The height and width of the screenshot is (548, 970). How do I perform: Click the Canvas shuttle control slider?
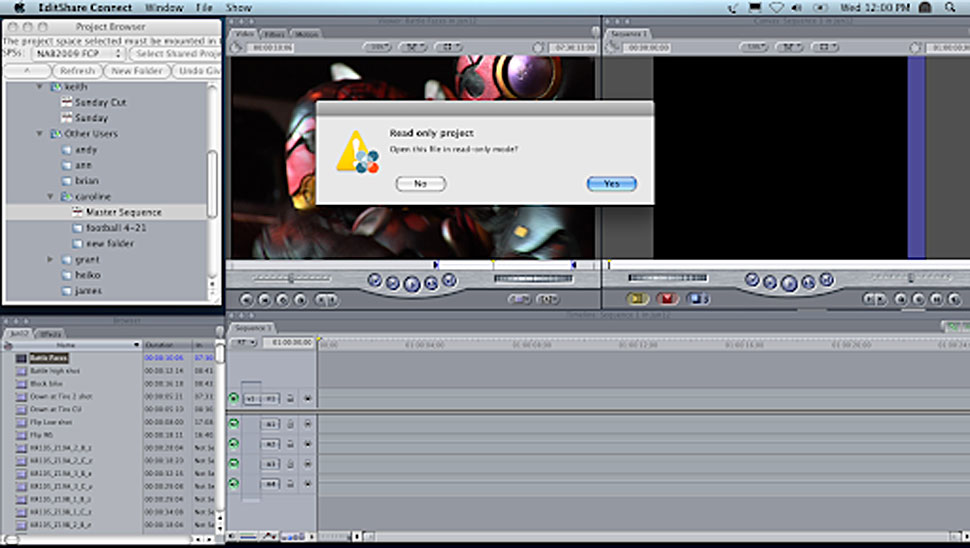pos(909,278)
